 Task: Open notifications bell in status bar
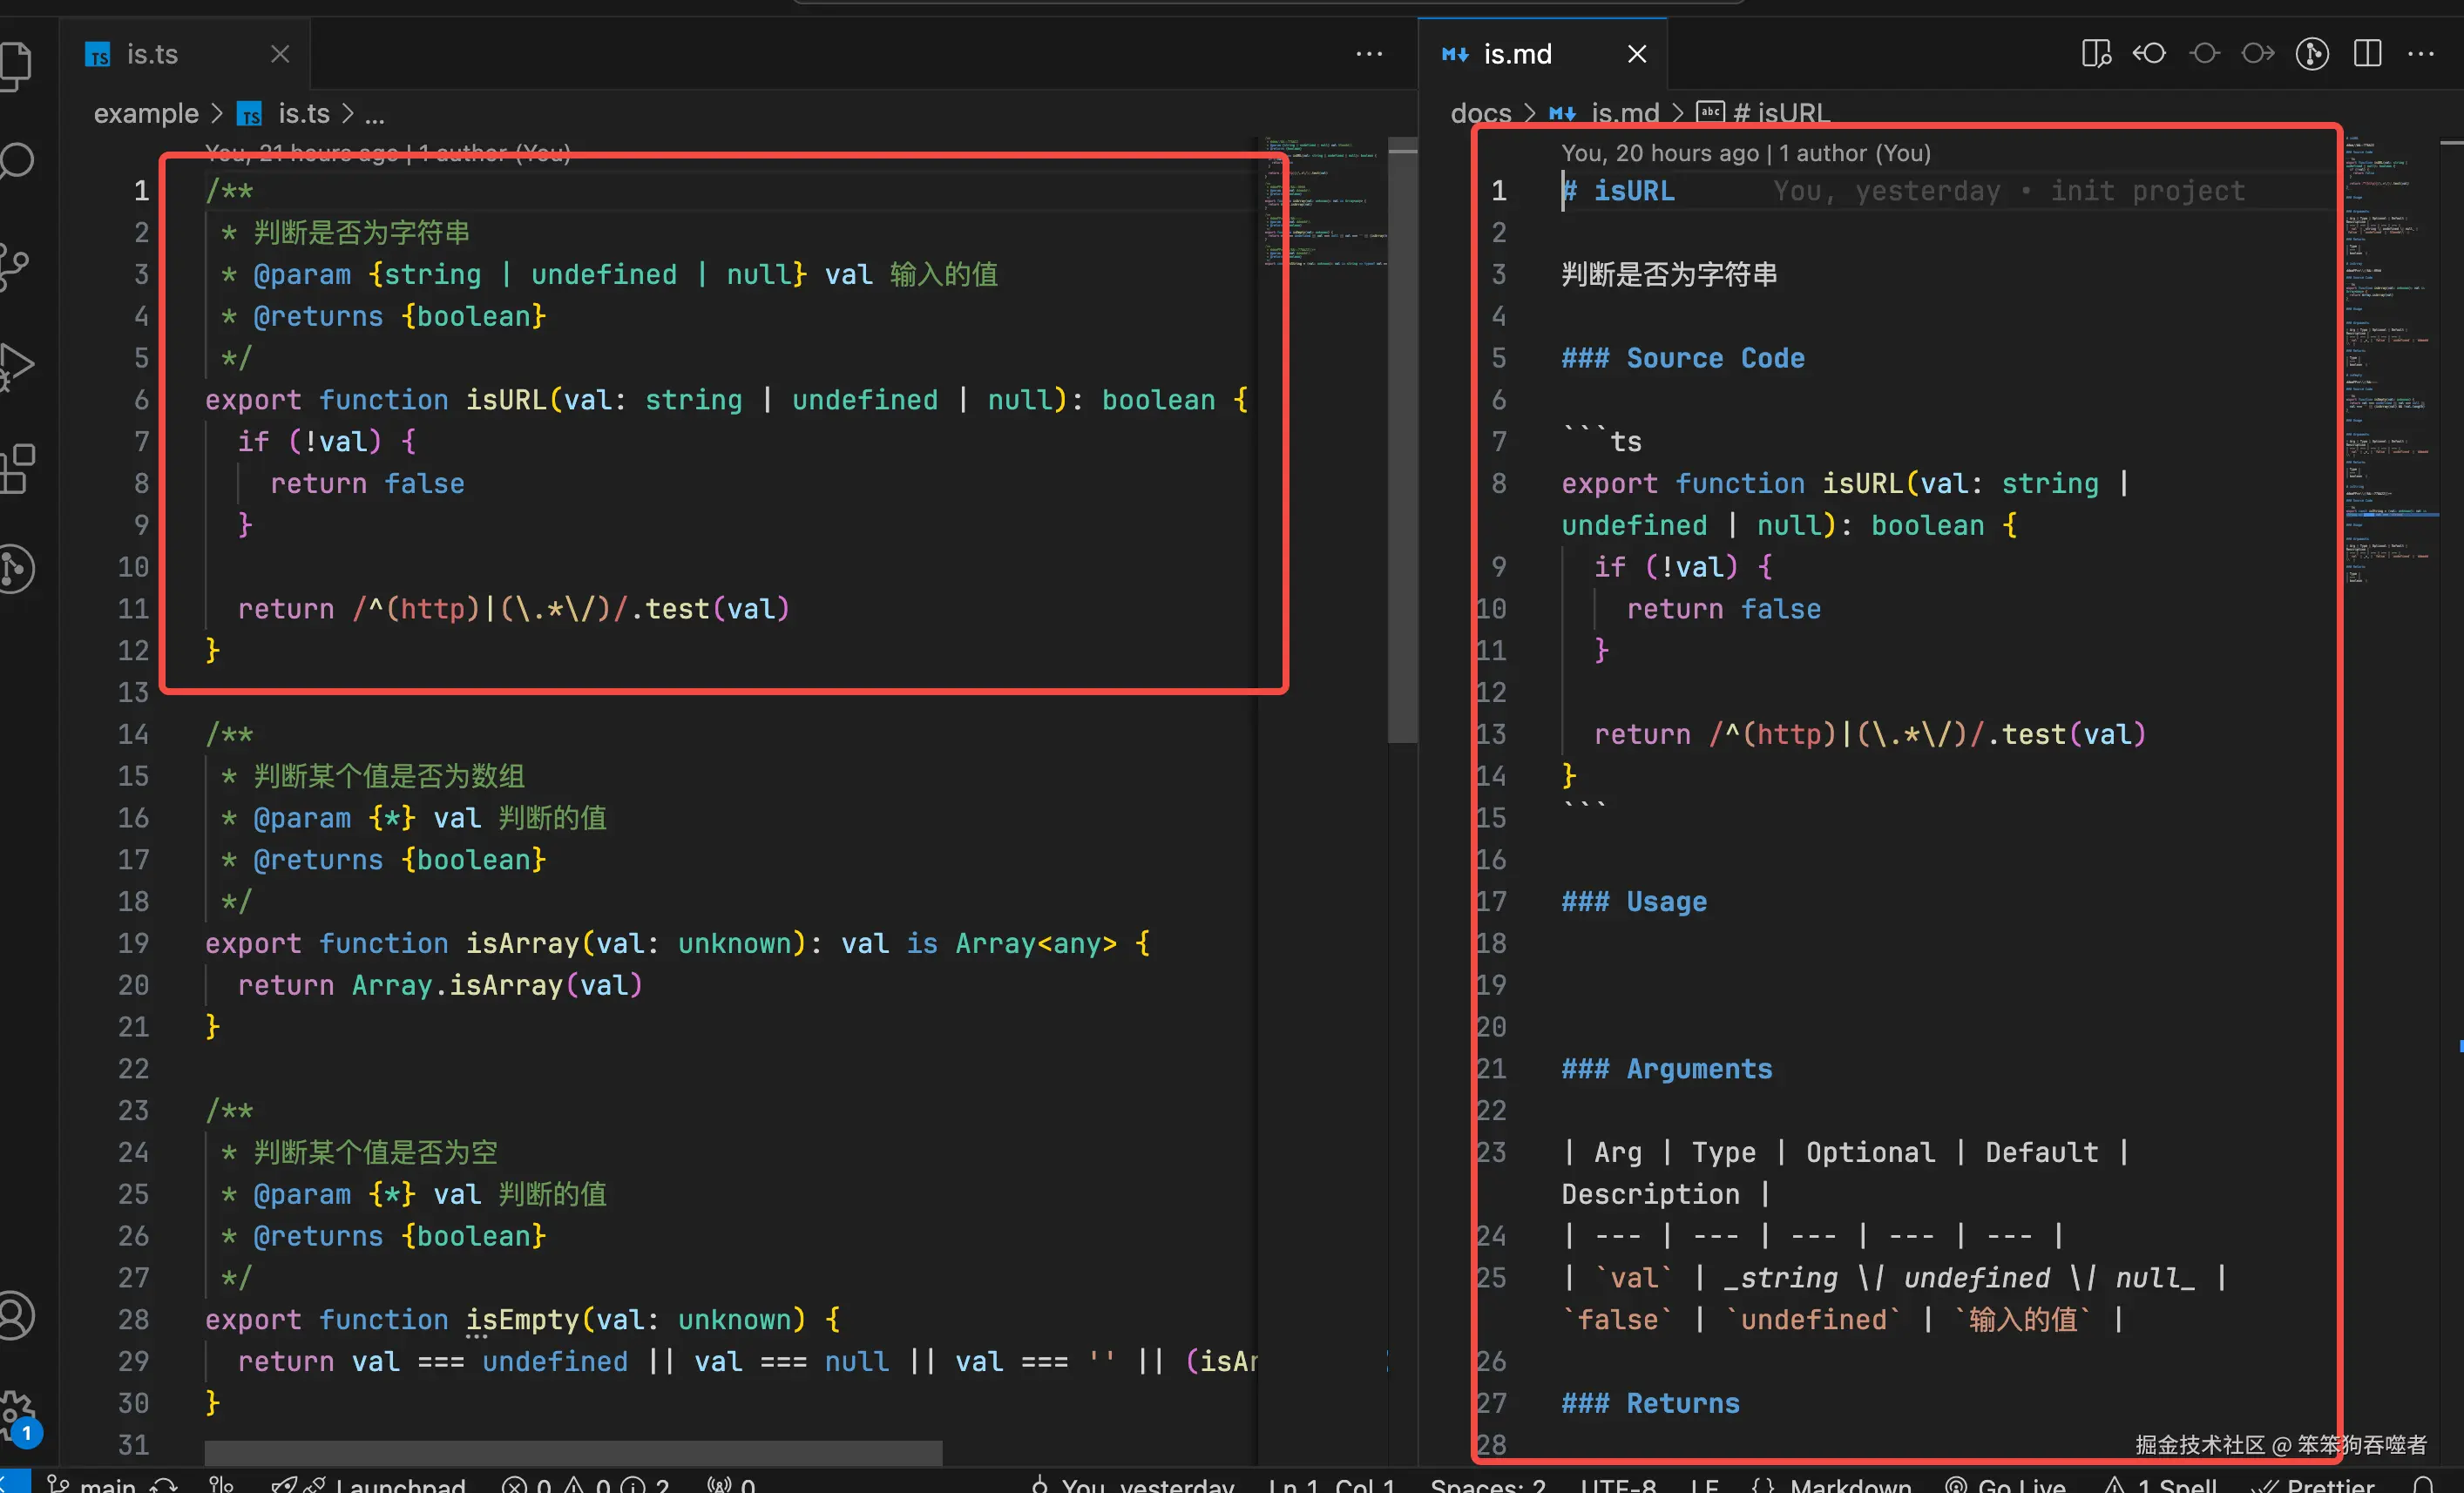coord(2423,1484)
